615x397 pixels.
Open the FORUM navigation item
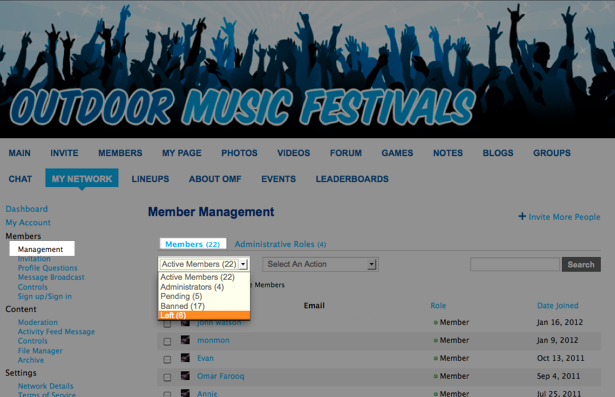pos(346,153)
